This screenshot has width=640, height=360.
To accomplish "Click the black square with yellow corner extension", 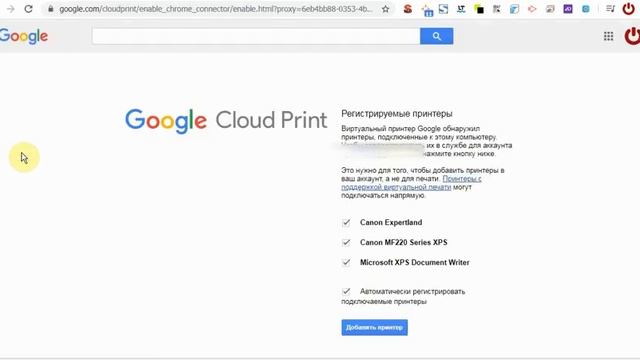I will tap(479, 9).
